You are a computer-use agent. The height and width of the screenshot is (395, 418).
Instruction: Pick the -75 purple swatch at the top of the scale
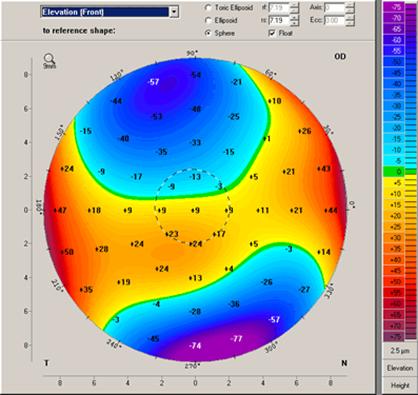pos(394,7)
